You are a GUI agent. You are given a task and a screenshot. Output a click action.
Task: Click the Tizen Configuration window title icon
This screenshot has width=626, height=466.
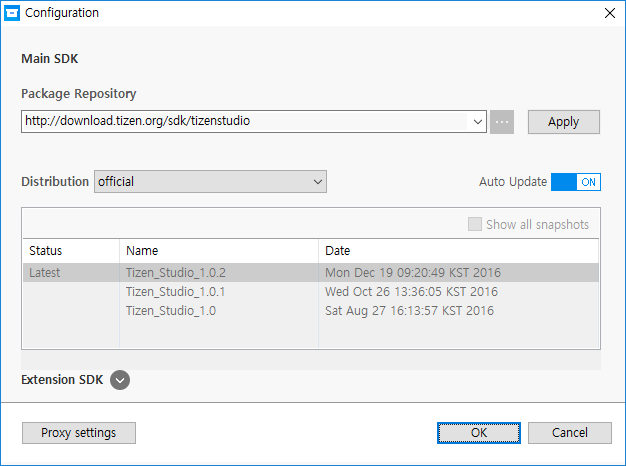click(x=13, y=13)
